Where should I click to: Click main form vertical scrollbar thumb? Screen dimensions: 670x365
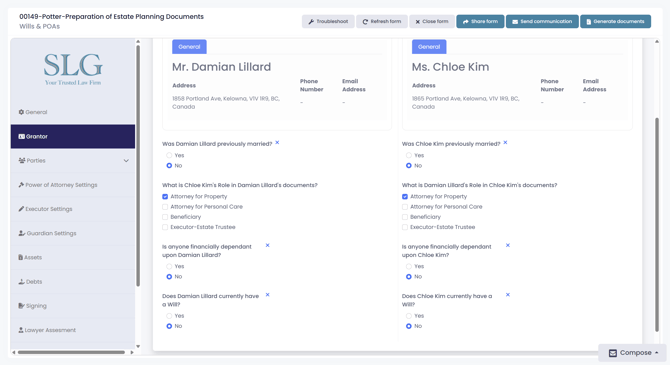click(657, 224)
